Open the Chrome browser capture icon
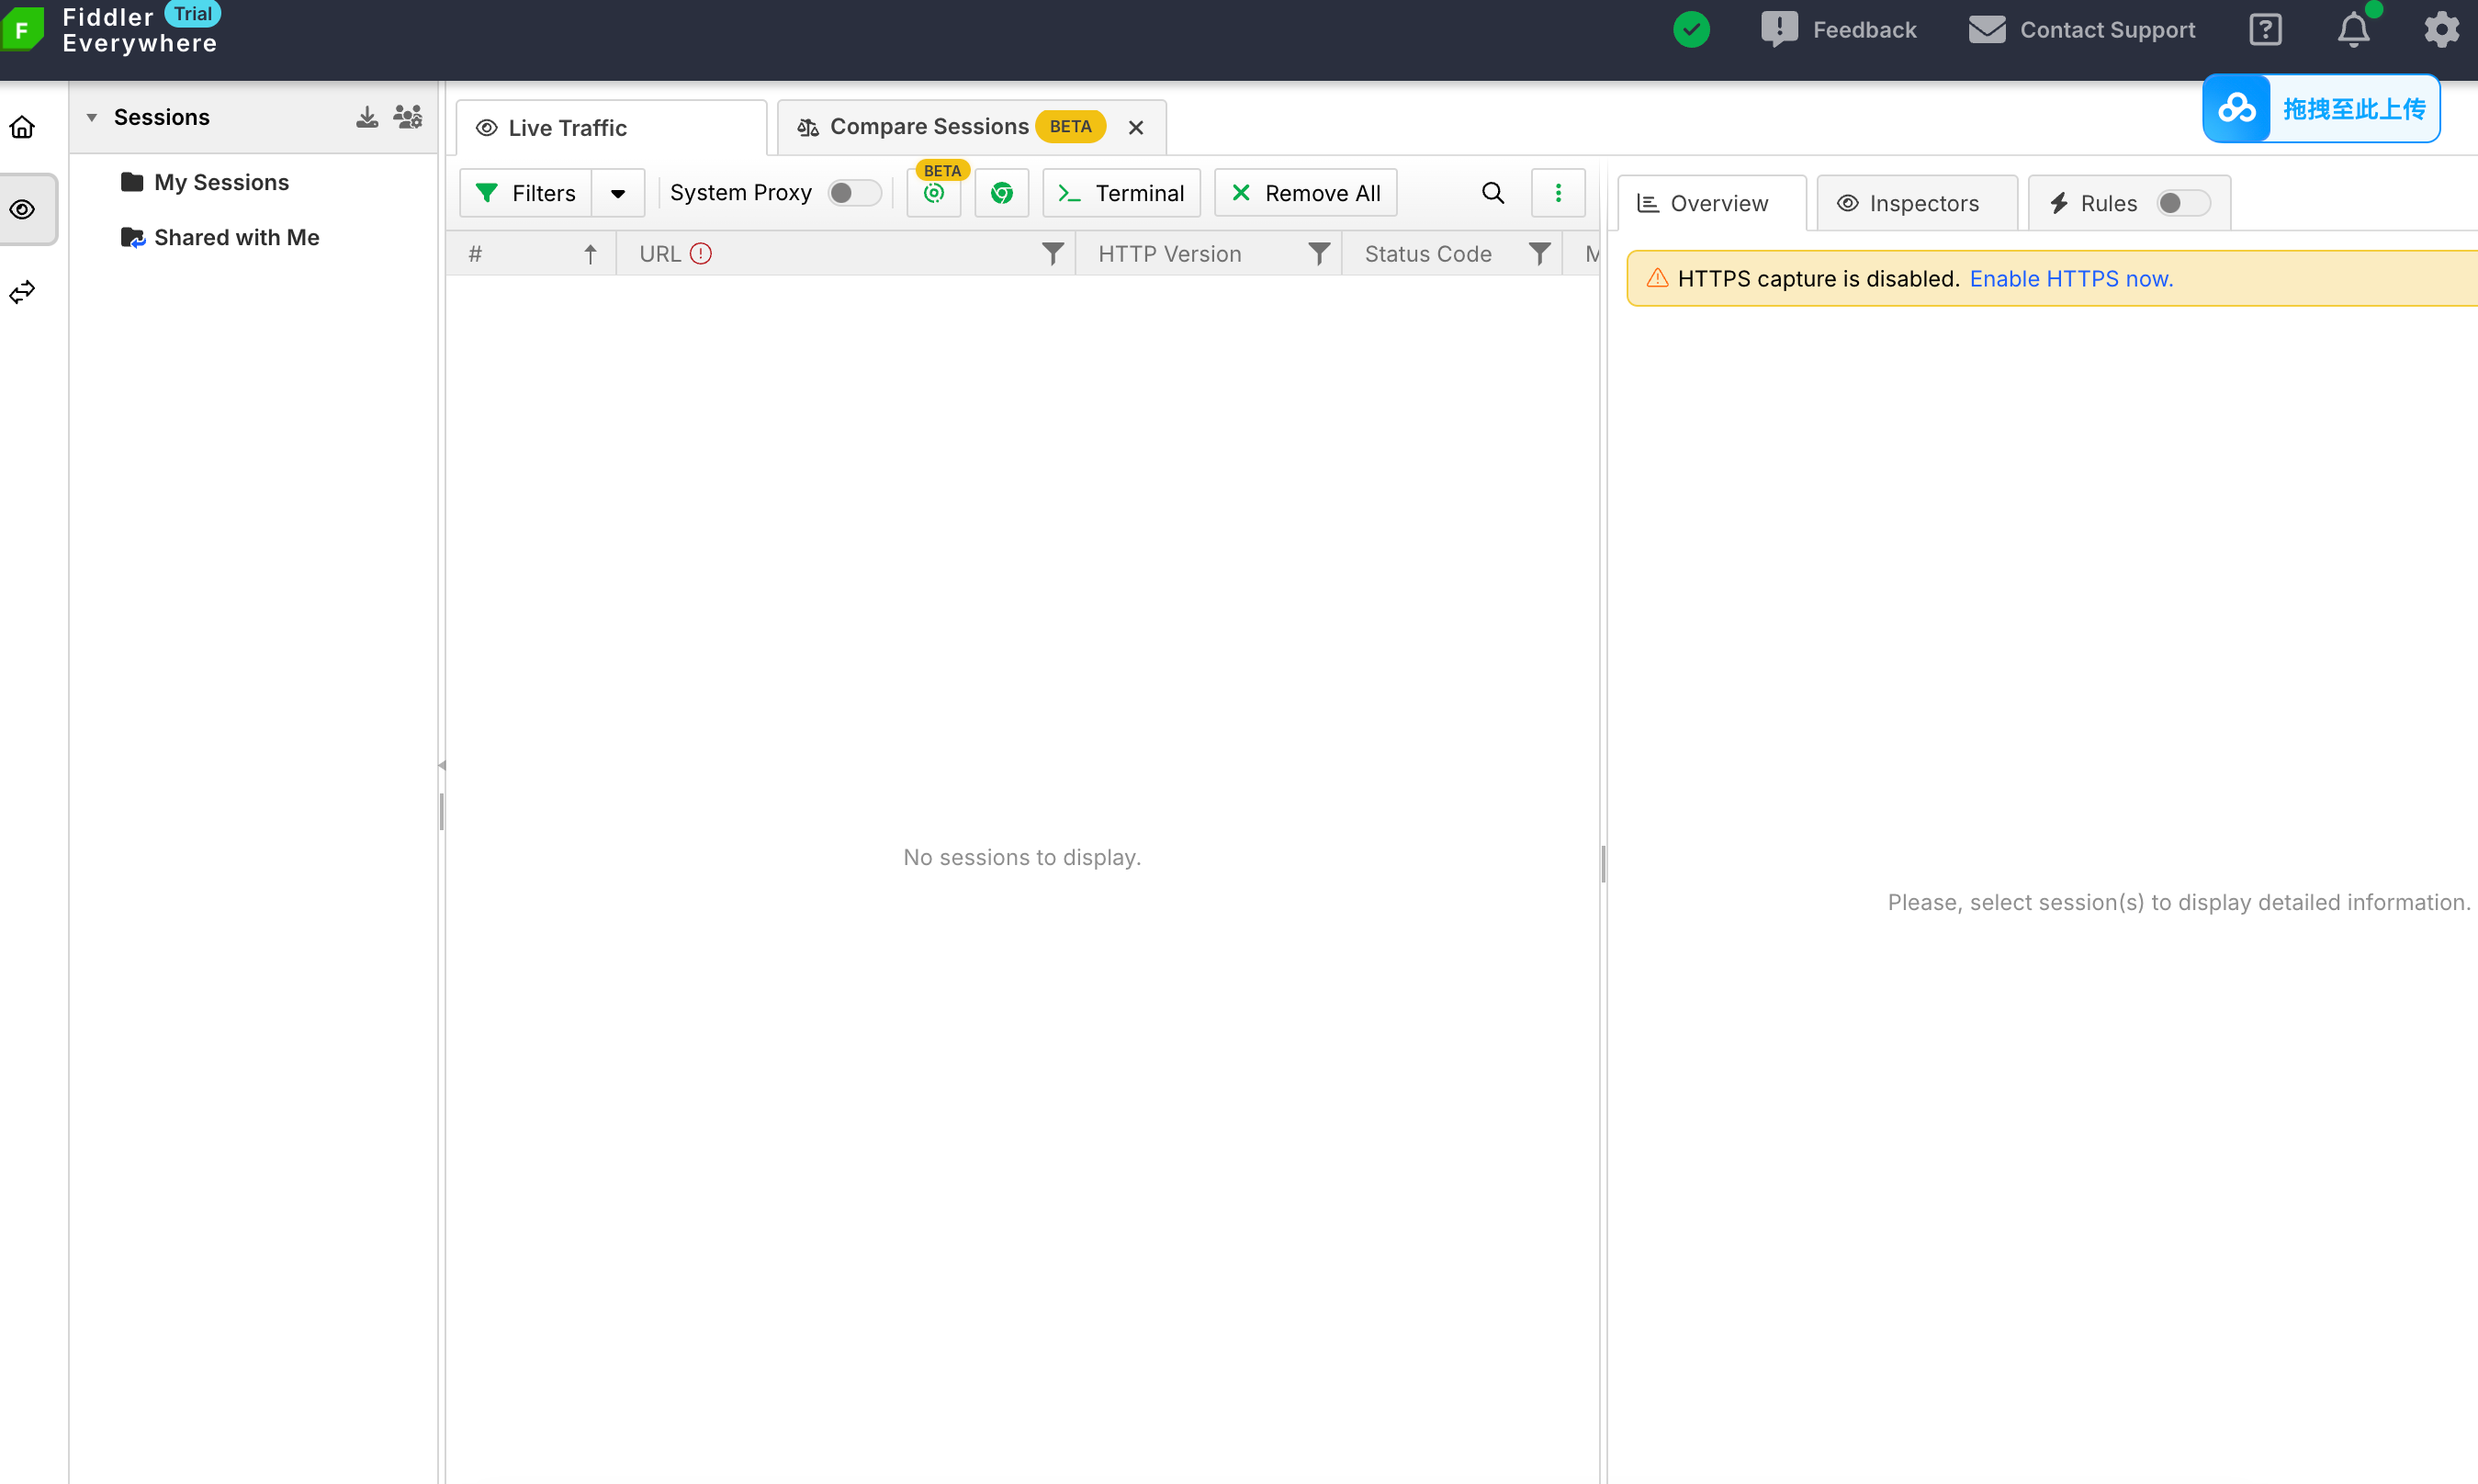Image resolution: width=2478 pixels, height=1484 pixels. (1001, 193)
